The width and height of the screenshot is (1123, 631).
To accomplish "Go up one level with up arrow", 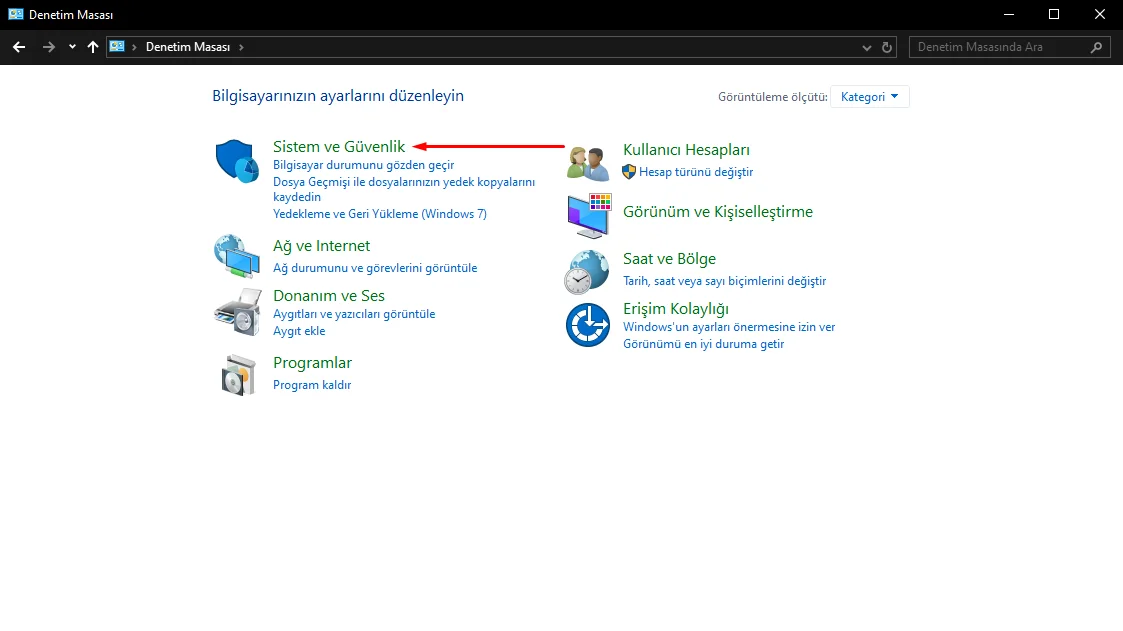I will [92, 47].
